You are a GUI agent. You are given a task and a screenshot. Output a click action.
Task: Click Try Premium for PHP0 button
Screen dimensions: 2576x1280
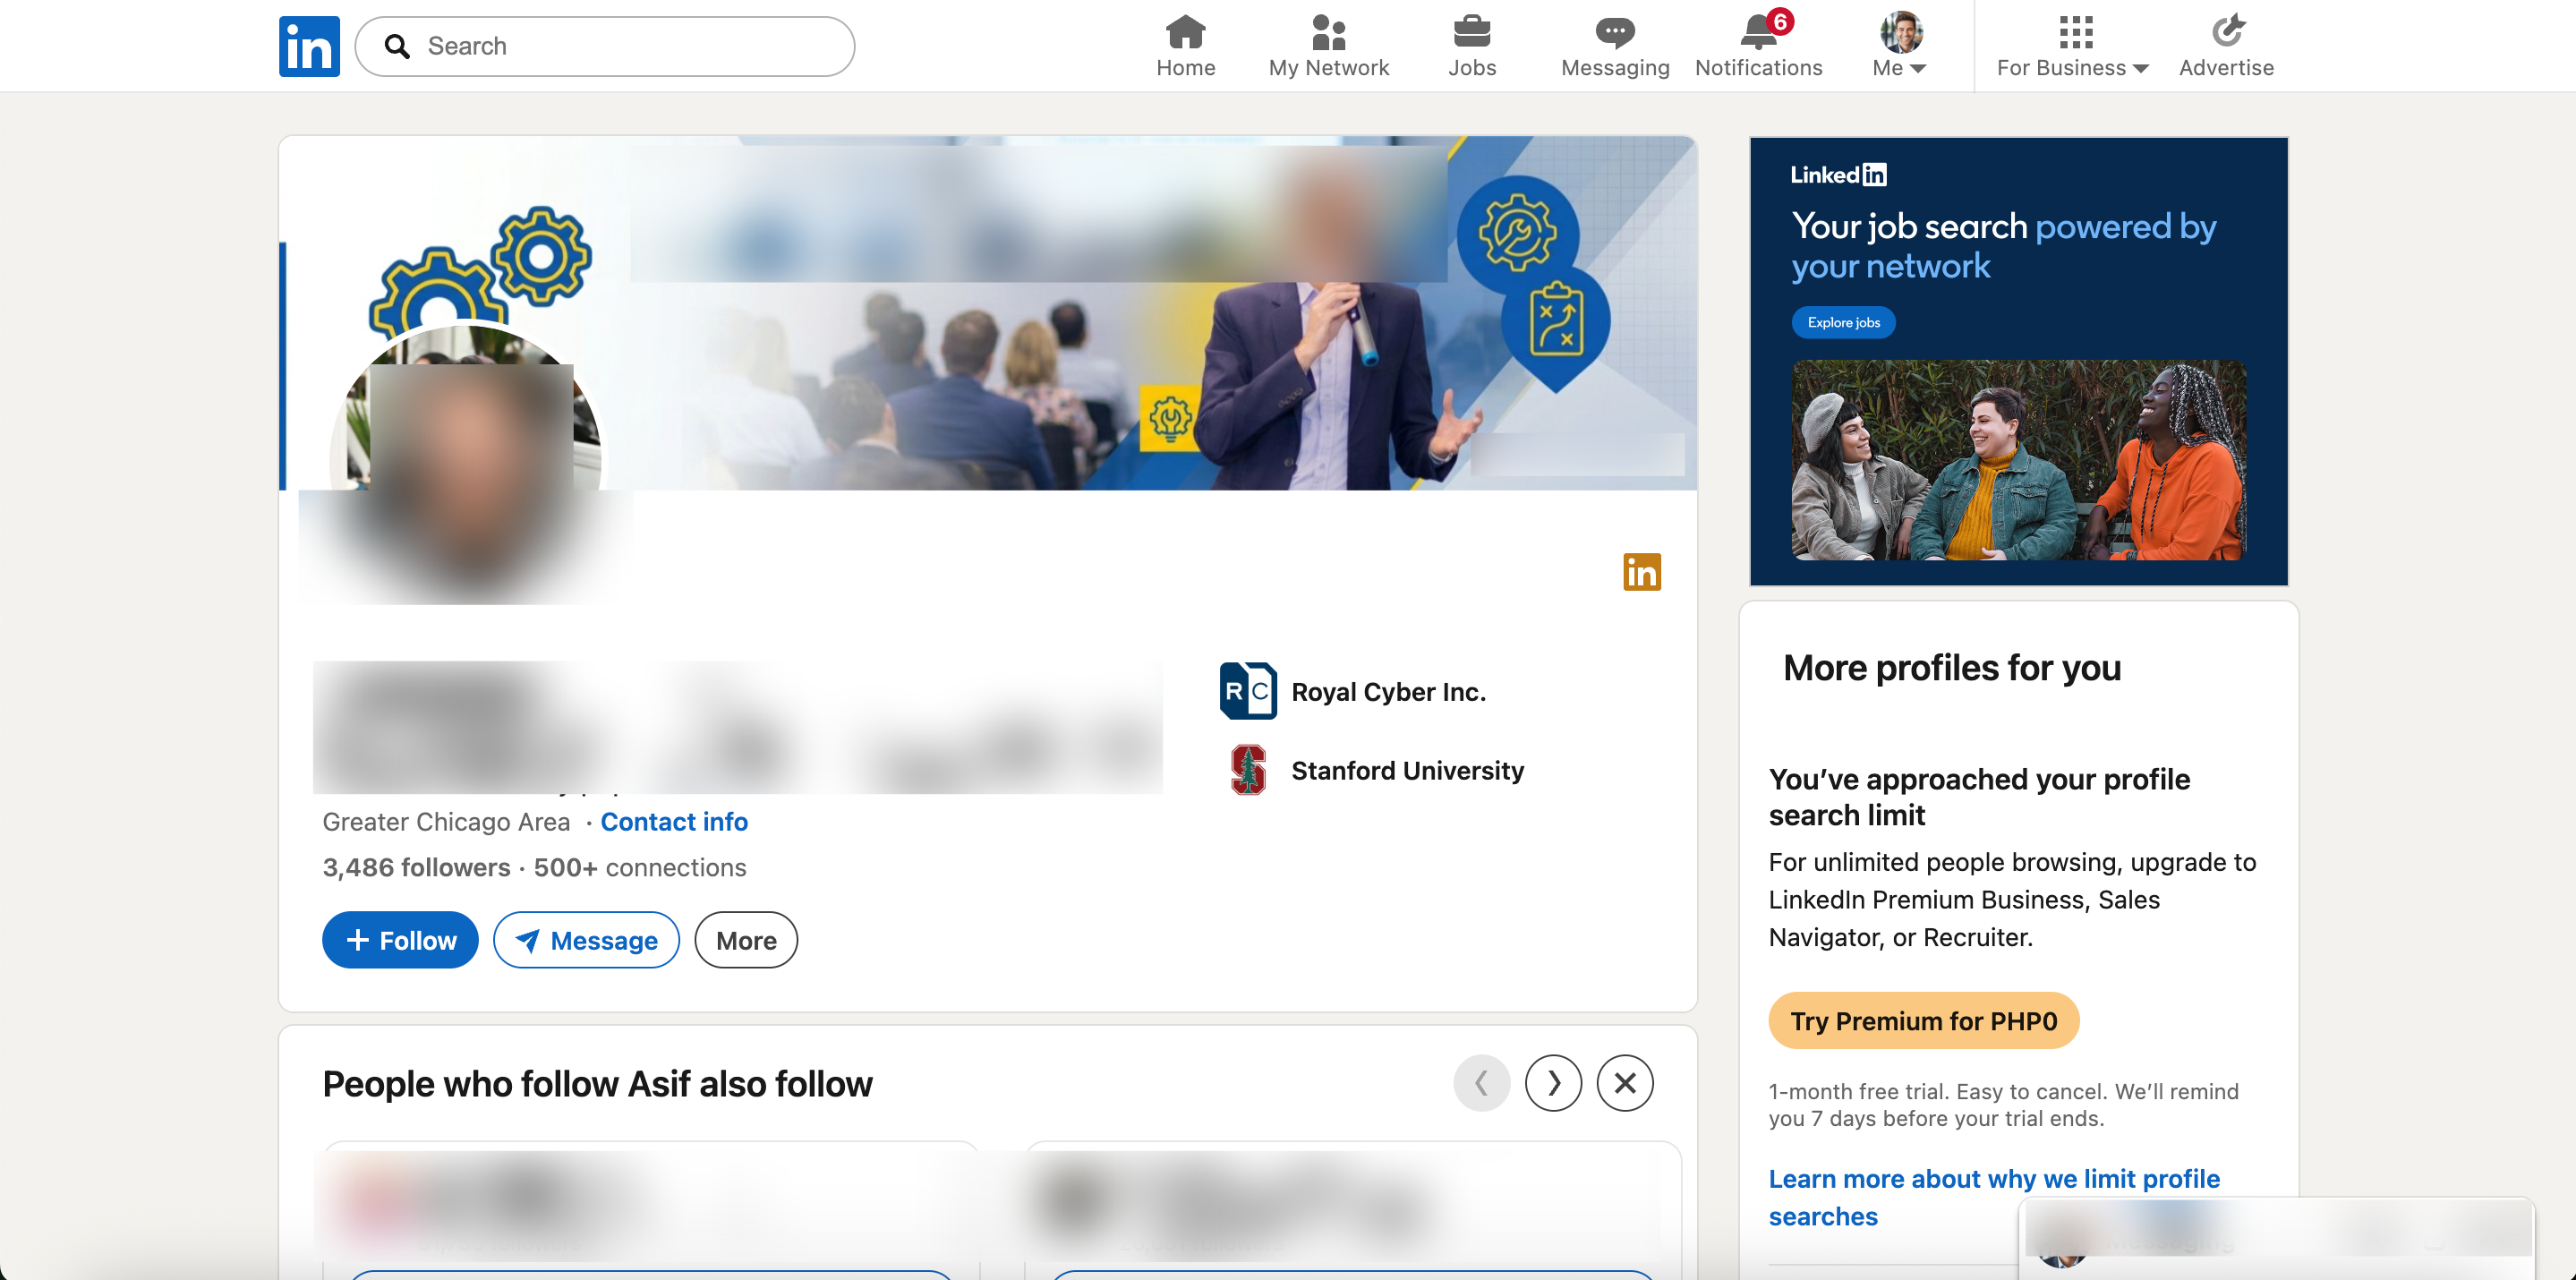1923,1020
